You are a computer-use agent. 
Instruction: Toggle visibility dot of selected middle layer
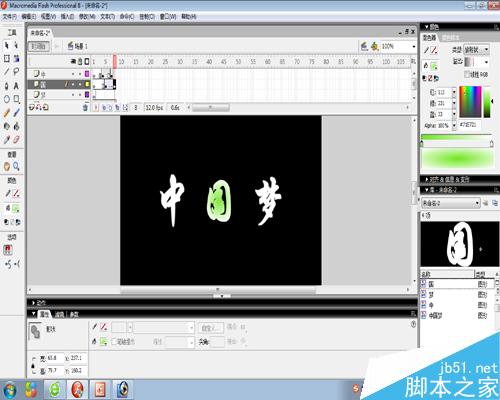click(73, 84)
